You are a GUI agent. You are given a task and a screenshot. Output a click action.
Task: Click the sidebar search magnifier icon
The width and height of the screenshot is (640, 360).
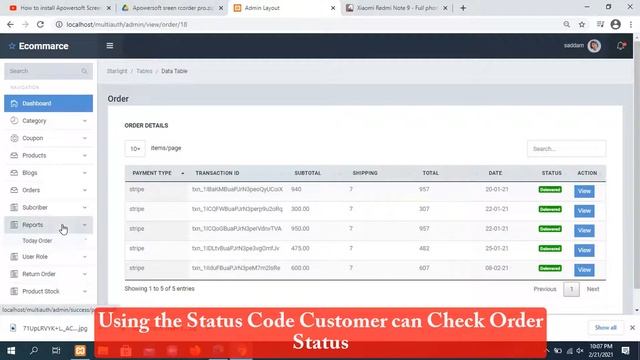84,71
